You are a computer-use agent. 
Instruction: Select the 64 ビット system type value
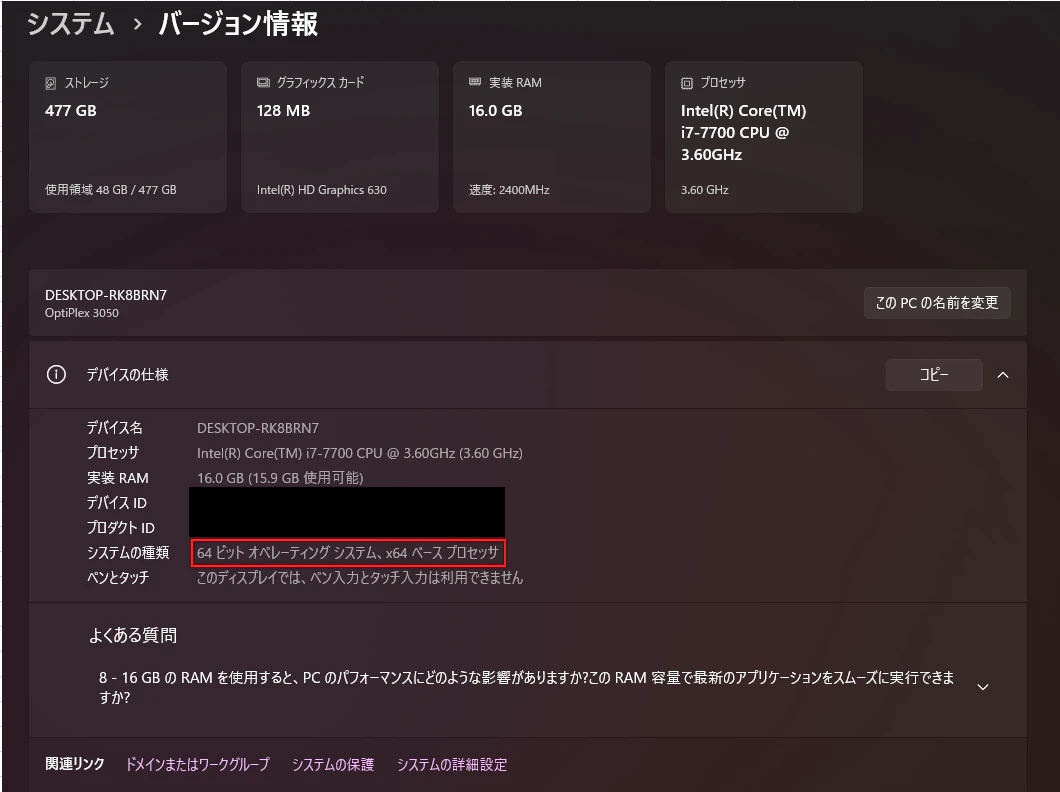tap(347, 553)
